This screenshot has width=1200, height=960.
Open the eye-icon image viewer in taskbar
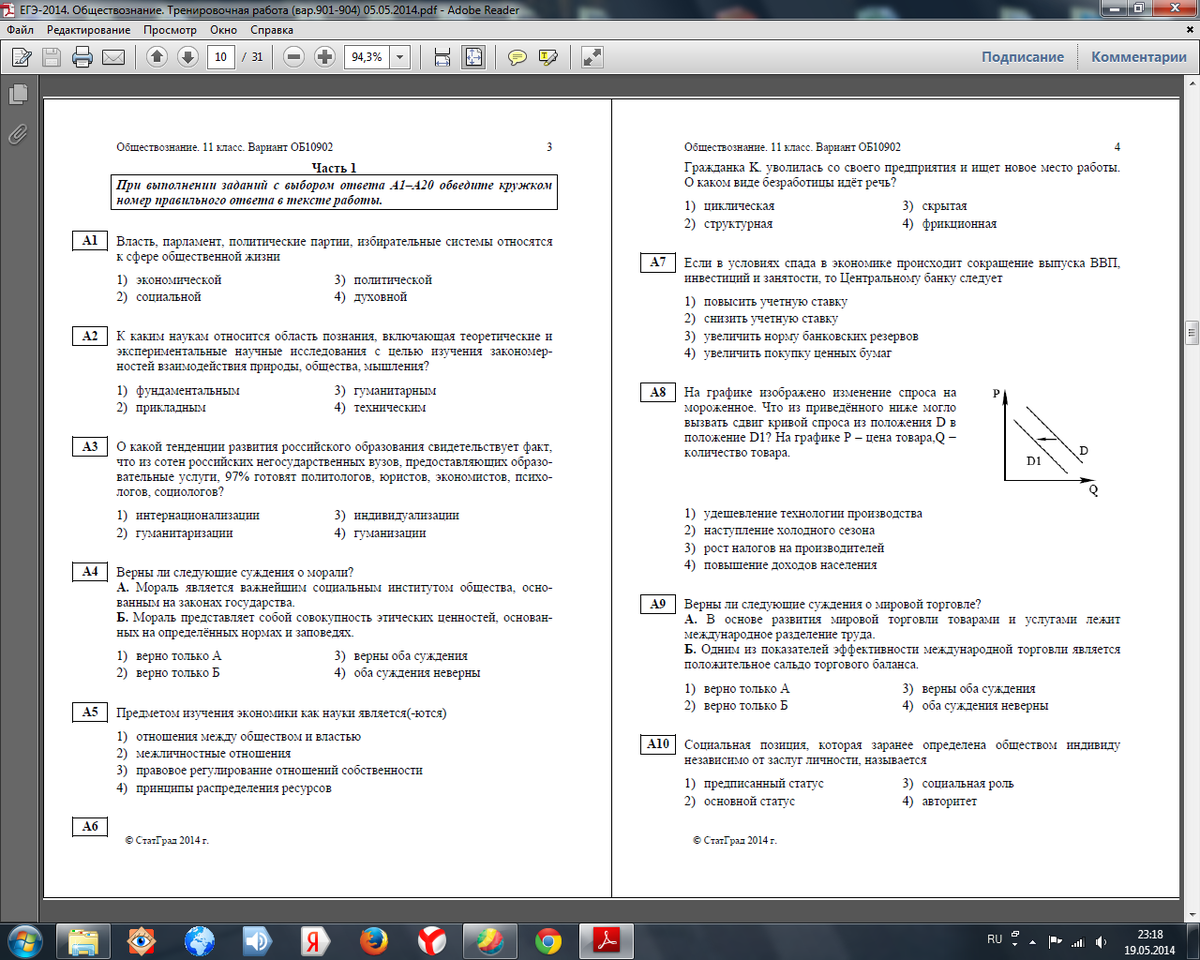141,940
